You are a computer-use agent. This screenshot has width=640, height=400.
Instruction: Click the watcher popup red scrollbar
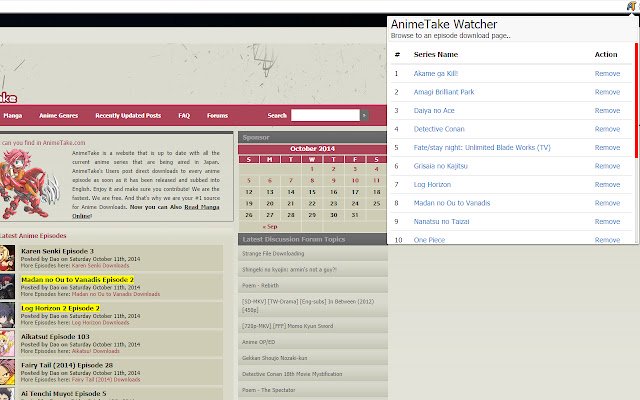point(636,100)
